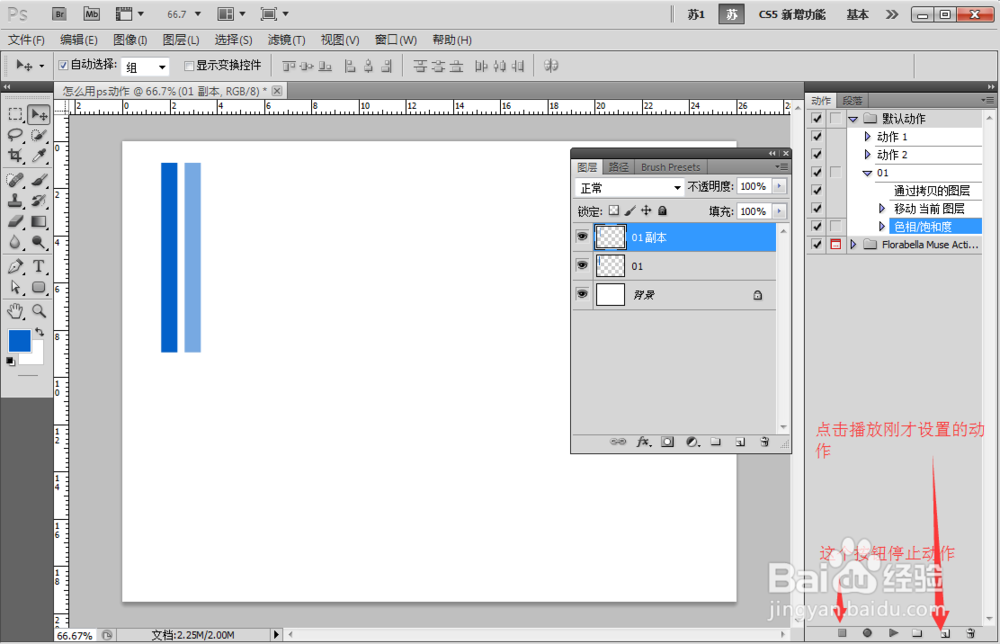Expand 动作 2 in Actions panel
The width and height of the screenshot is (1000, 644).
point(867,154)
